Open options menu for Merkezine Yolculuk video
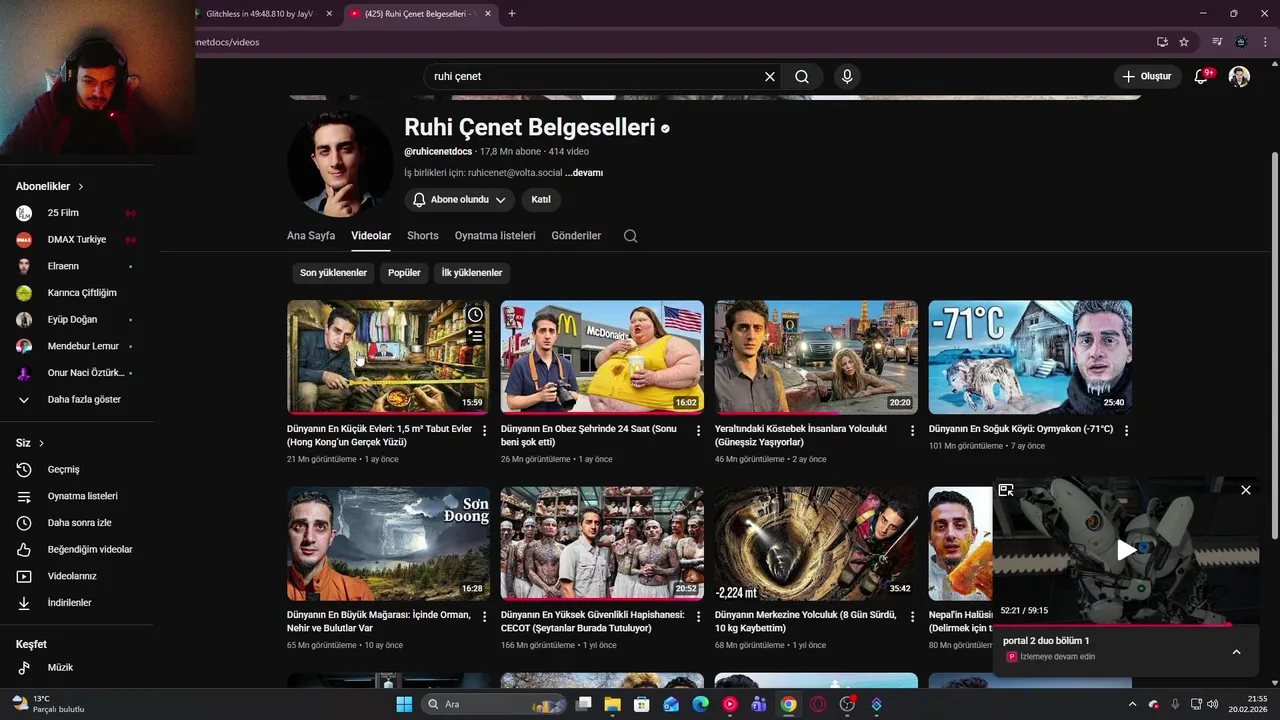This screenshot has width=1280, height=720. [x=912, y=617]
